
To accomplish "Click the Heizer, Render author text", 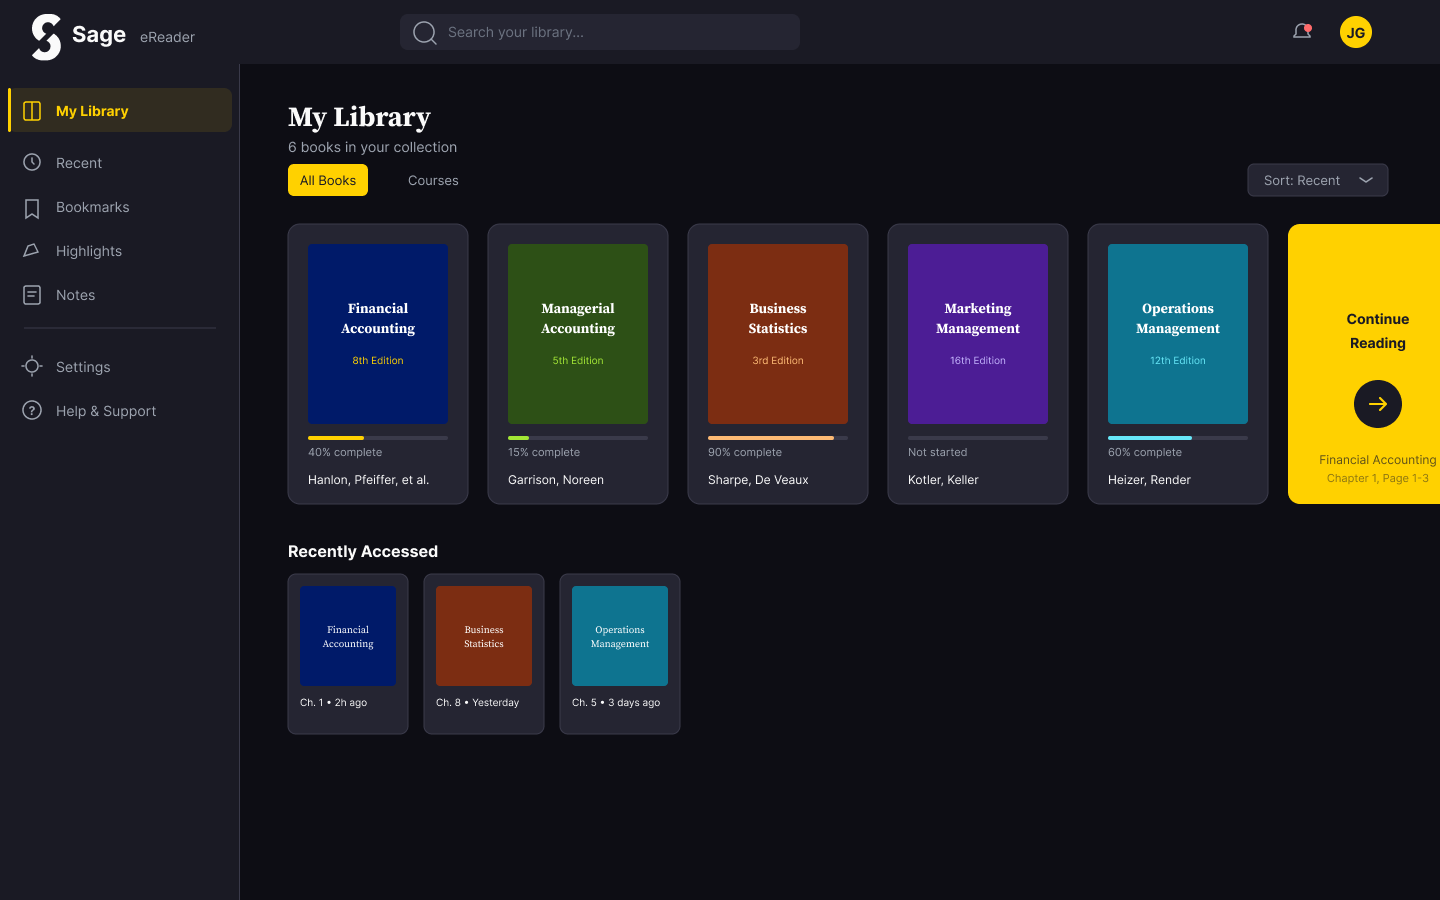I will (1149, 480).
